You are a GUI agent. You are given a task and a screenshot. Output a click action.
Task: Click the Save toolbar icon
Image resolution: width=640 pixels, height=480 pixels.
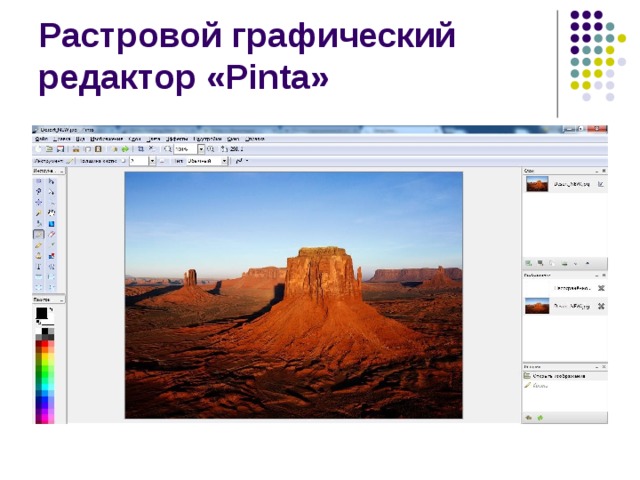[x=61, y=149]
